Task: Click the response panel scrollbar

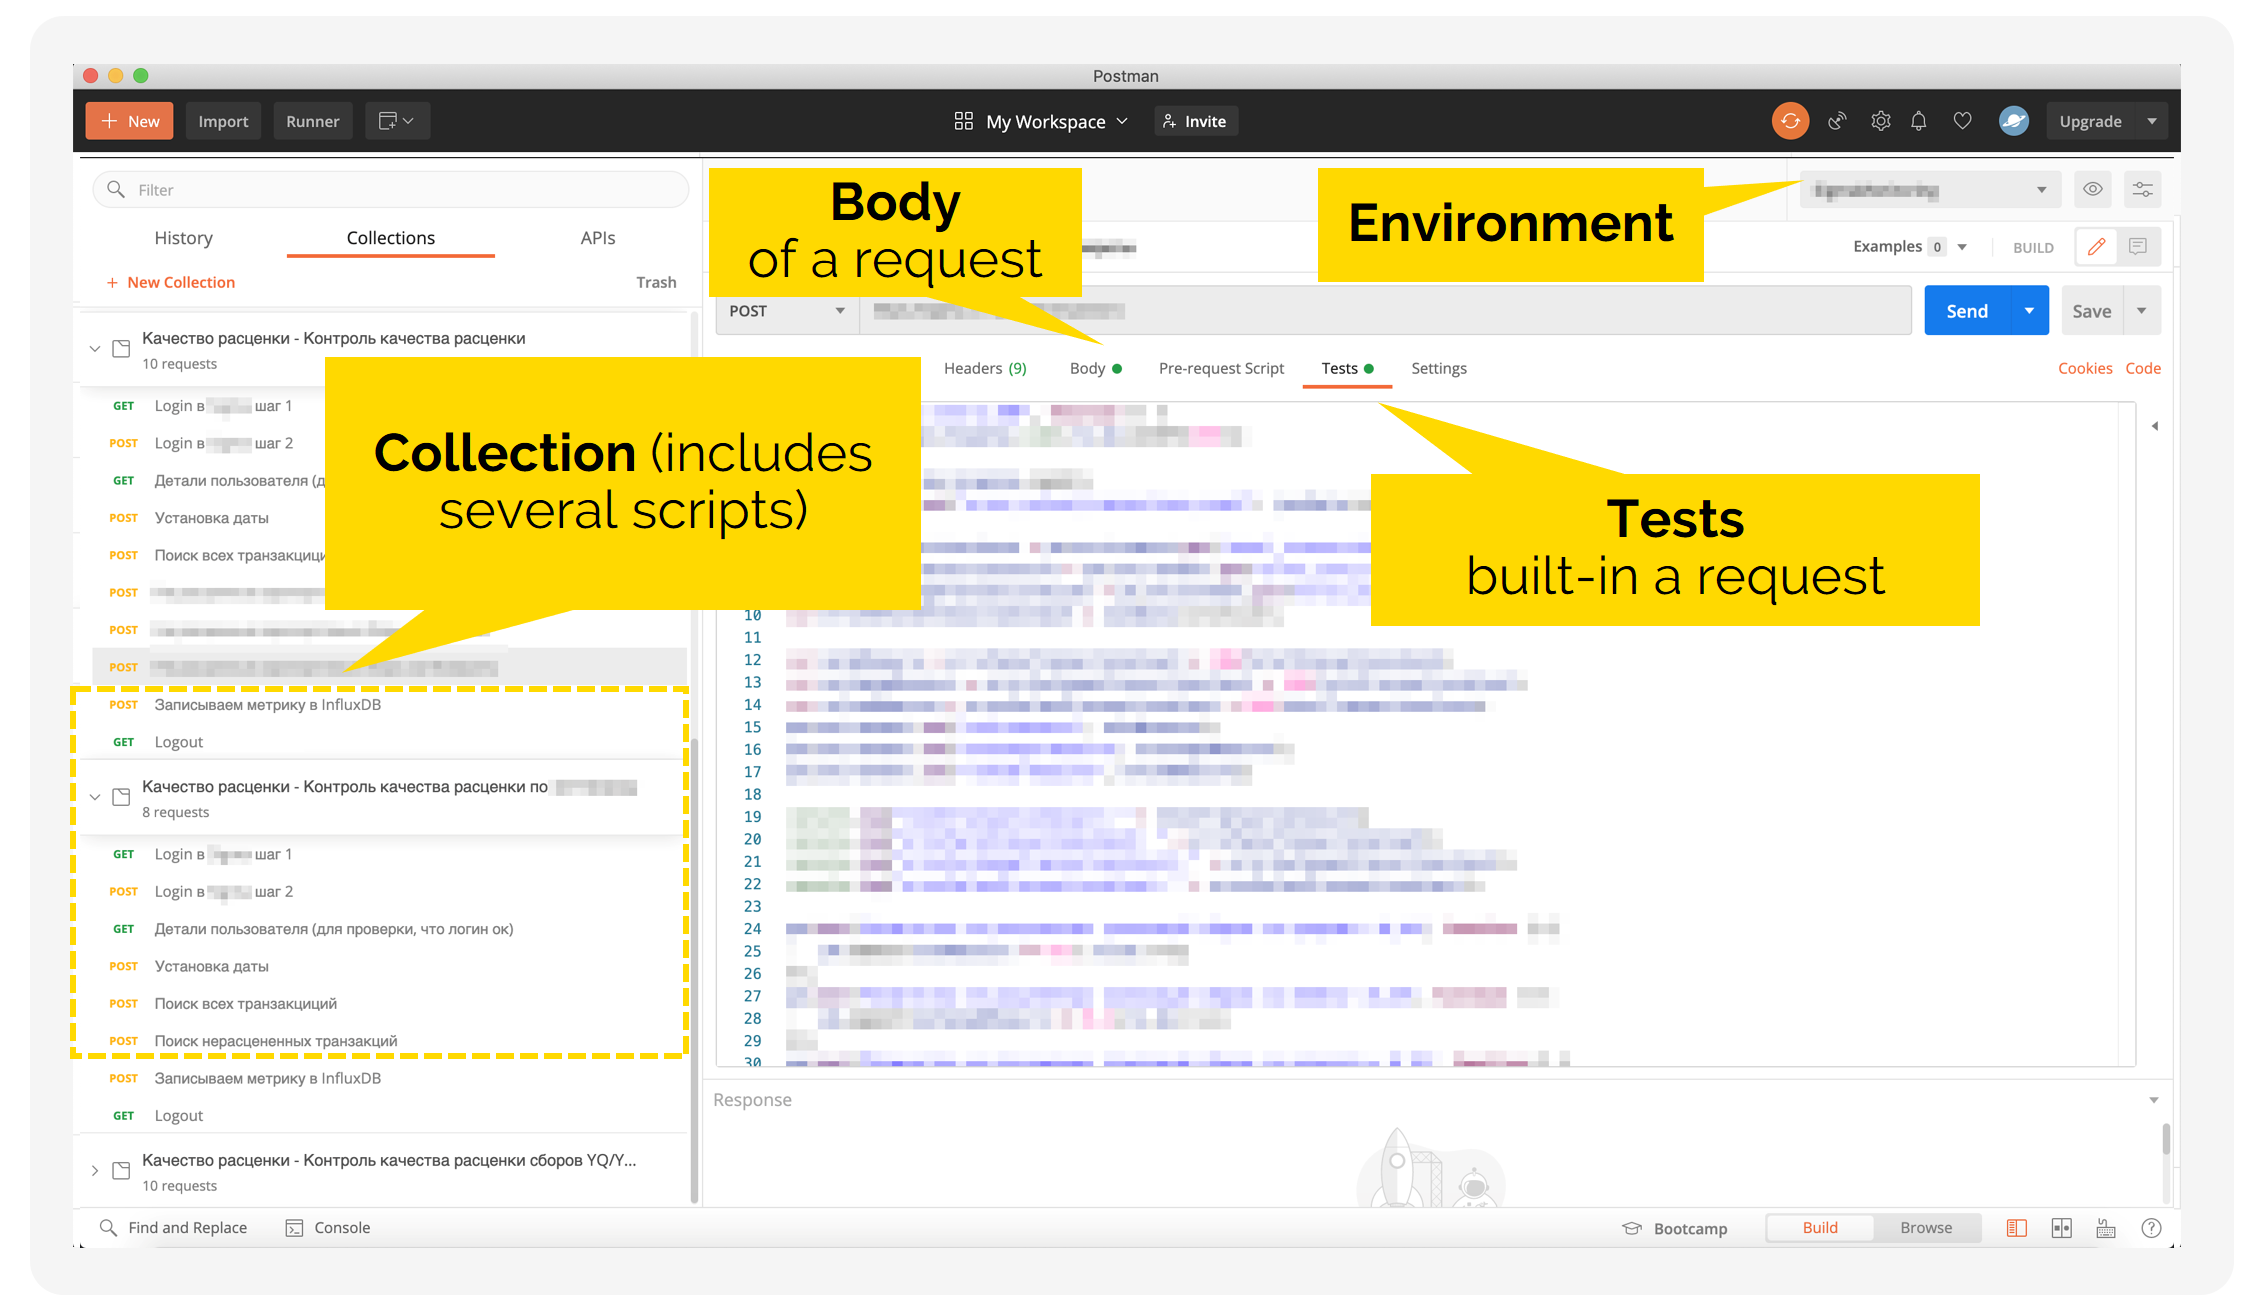Action: click(2165, 1139)
